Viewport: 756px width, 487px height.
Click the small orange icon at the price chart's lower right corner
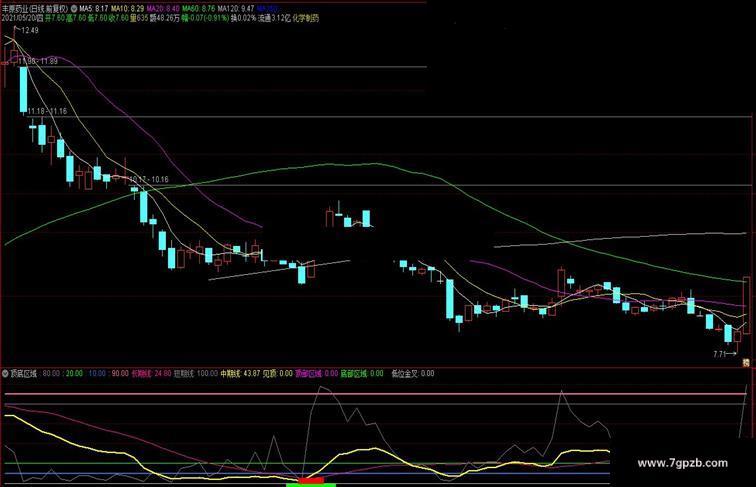[x=746, y=363]
